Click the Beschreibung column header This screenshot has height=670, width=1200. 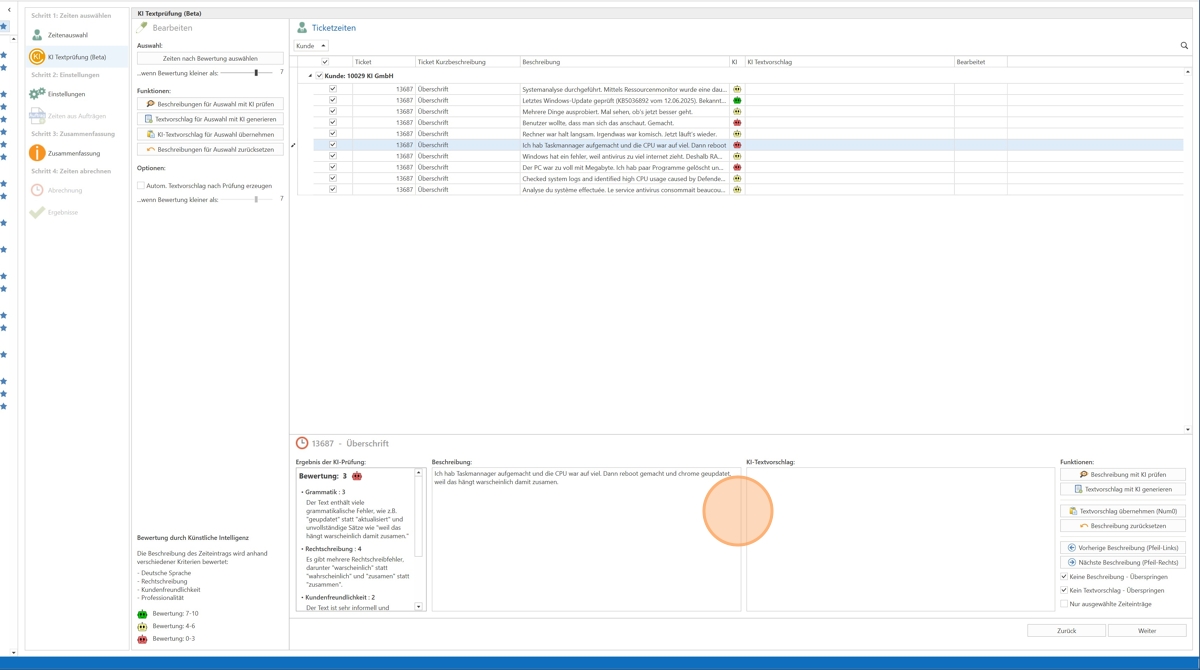tap(622, 62)
